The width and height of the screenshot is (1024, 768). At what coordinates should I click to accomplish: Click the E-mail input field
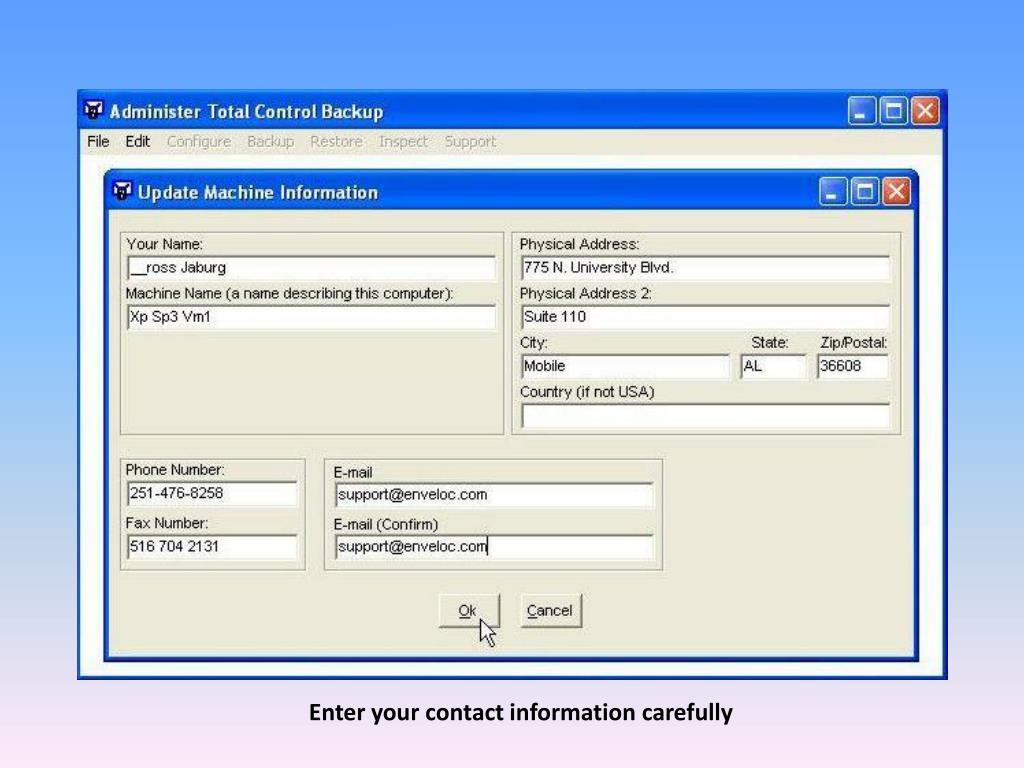click(x=494, y=495)
